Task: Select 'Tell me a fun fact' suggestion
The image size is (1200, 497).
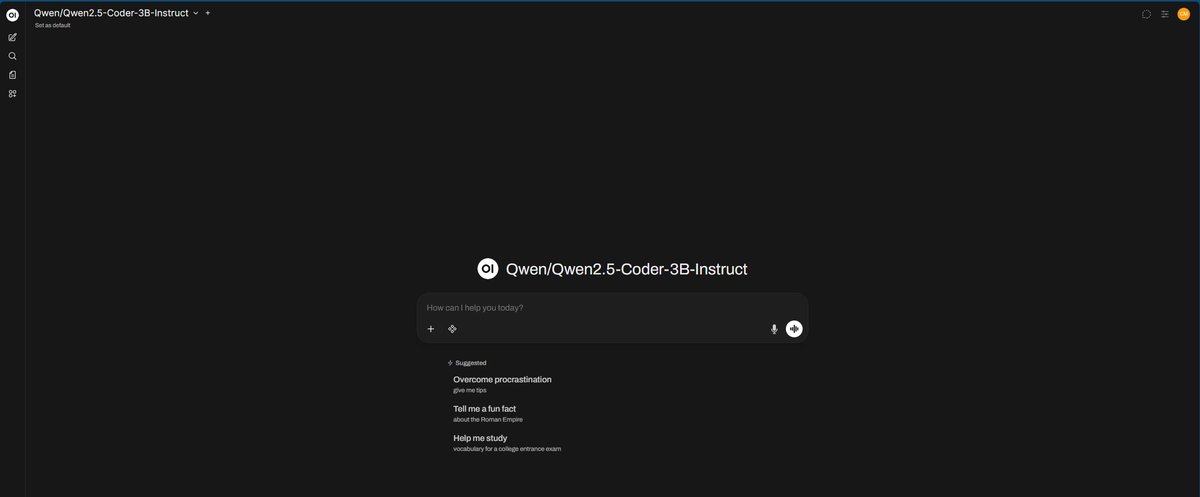Action: [488, 413]
